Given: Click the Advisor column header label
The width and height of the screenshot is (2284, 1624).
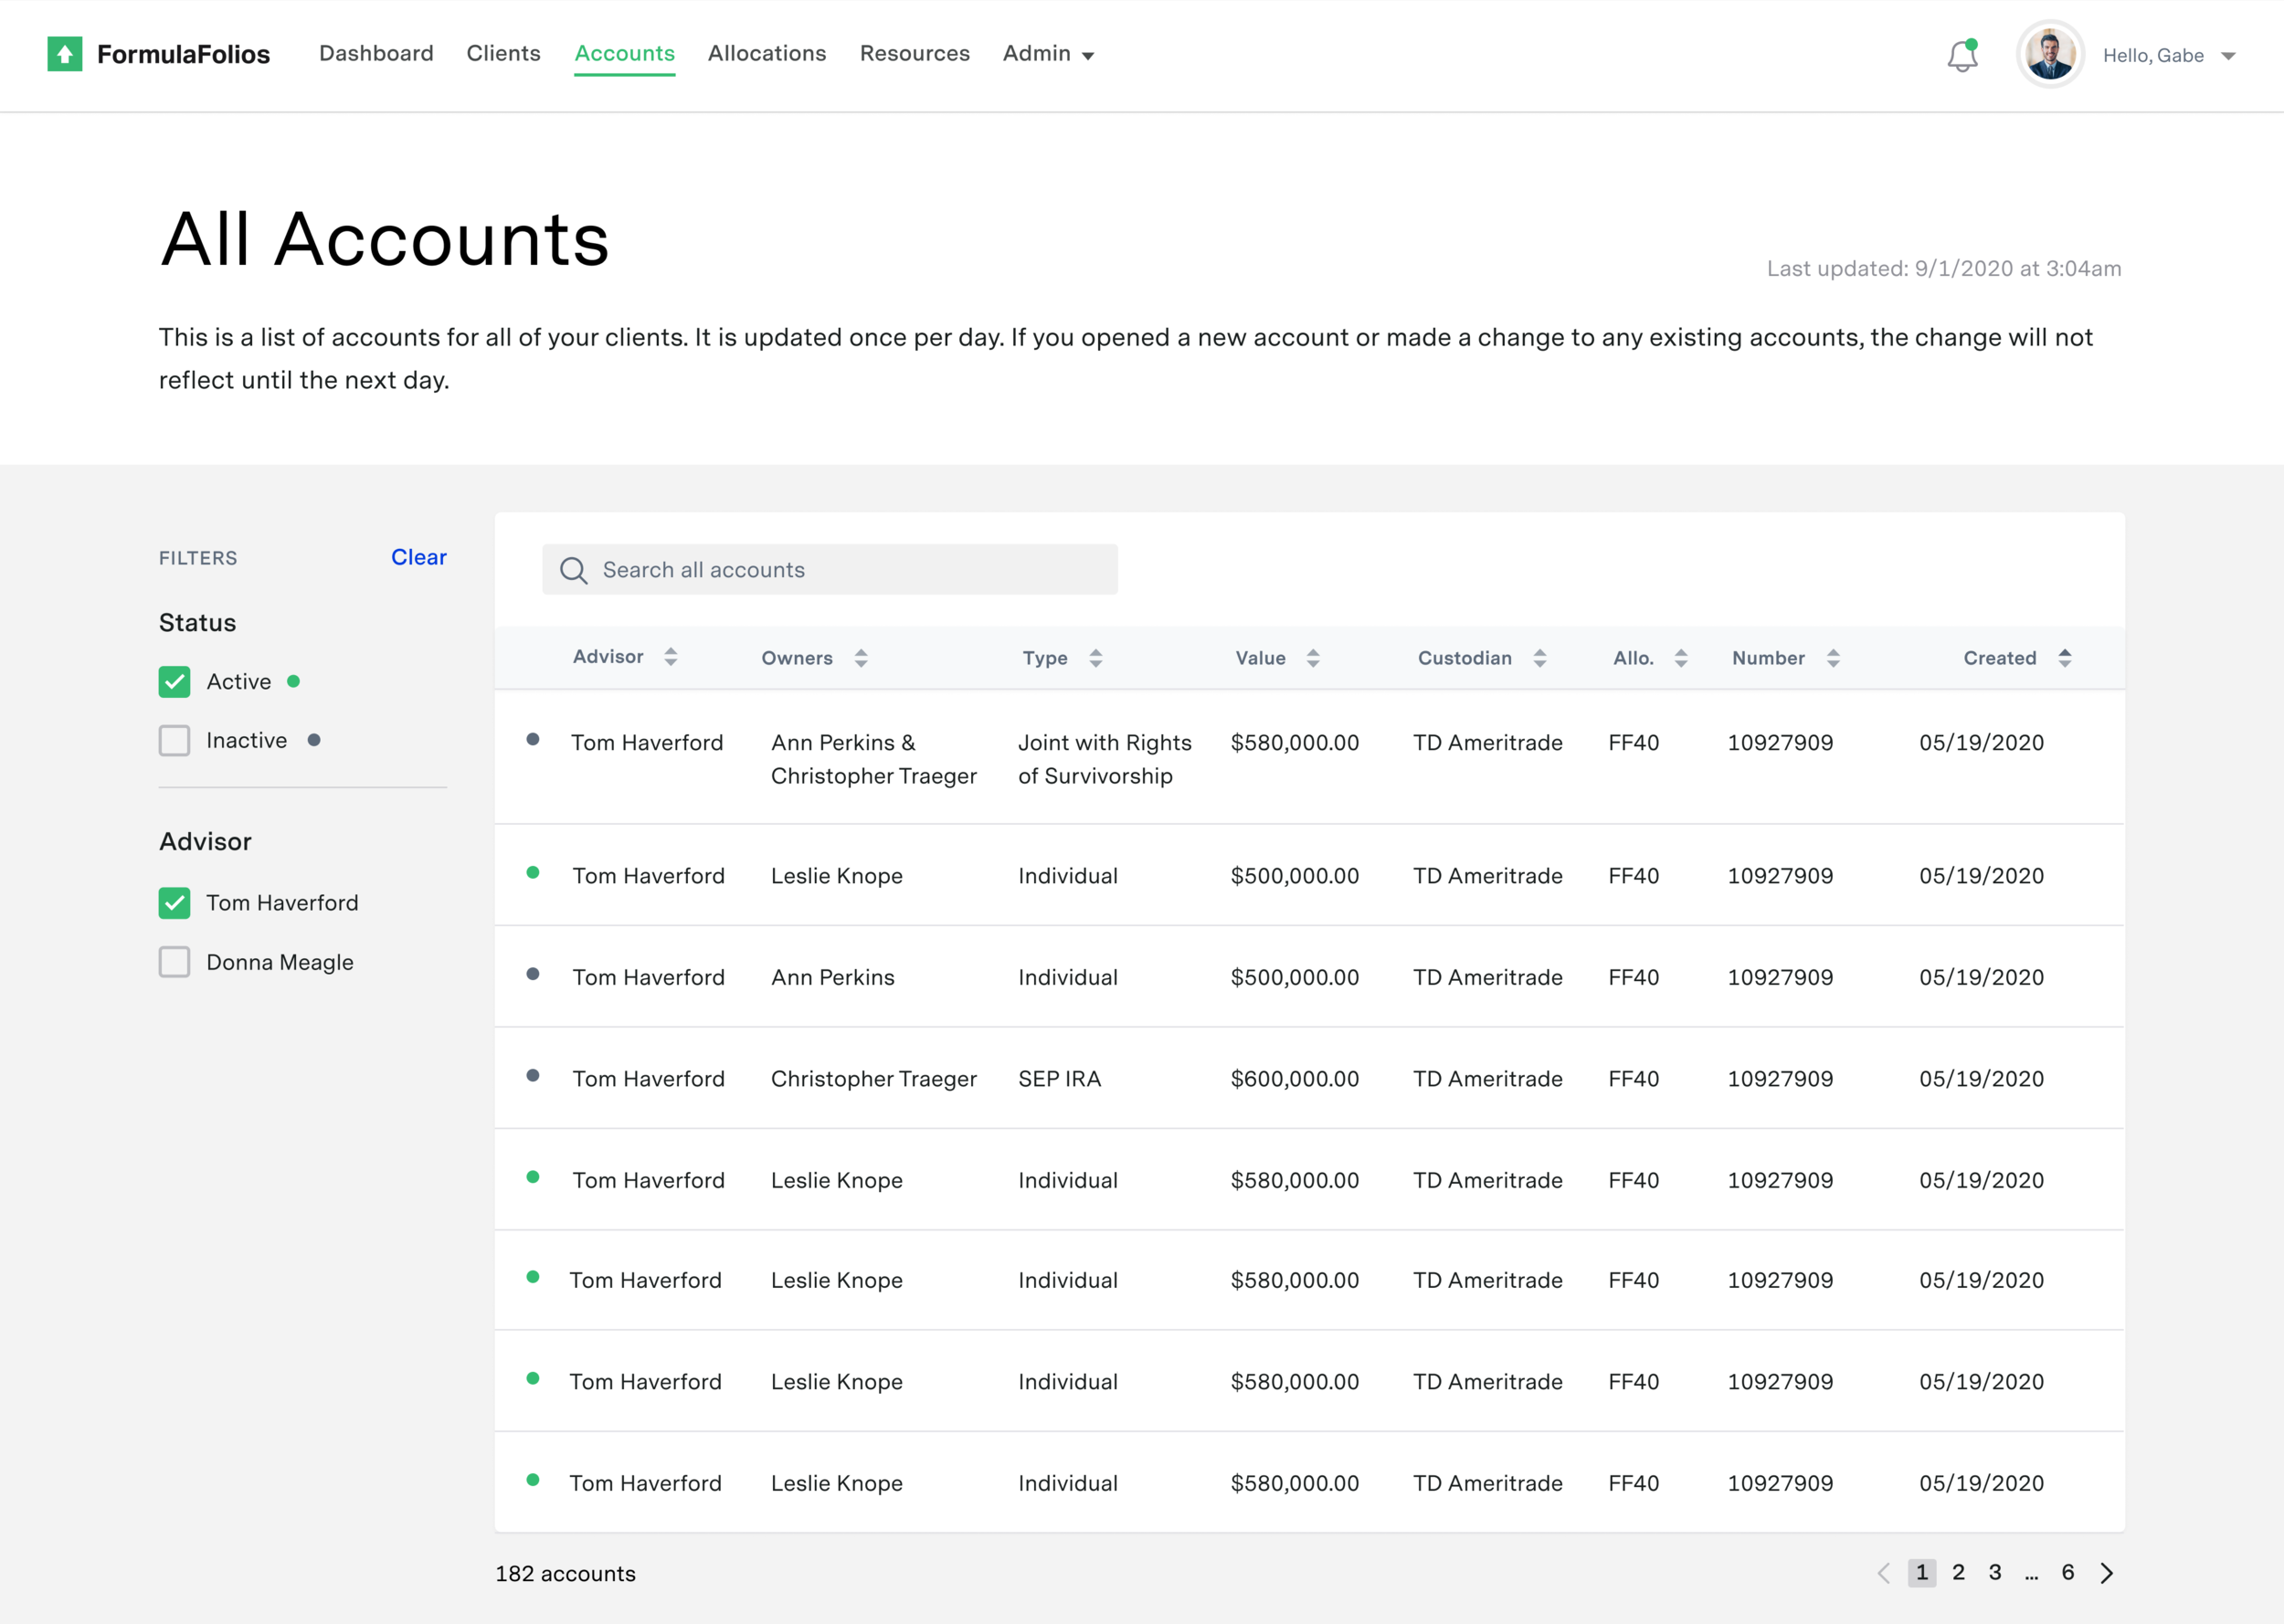Looking at the screenshot, I should click(x=607, y=657).
